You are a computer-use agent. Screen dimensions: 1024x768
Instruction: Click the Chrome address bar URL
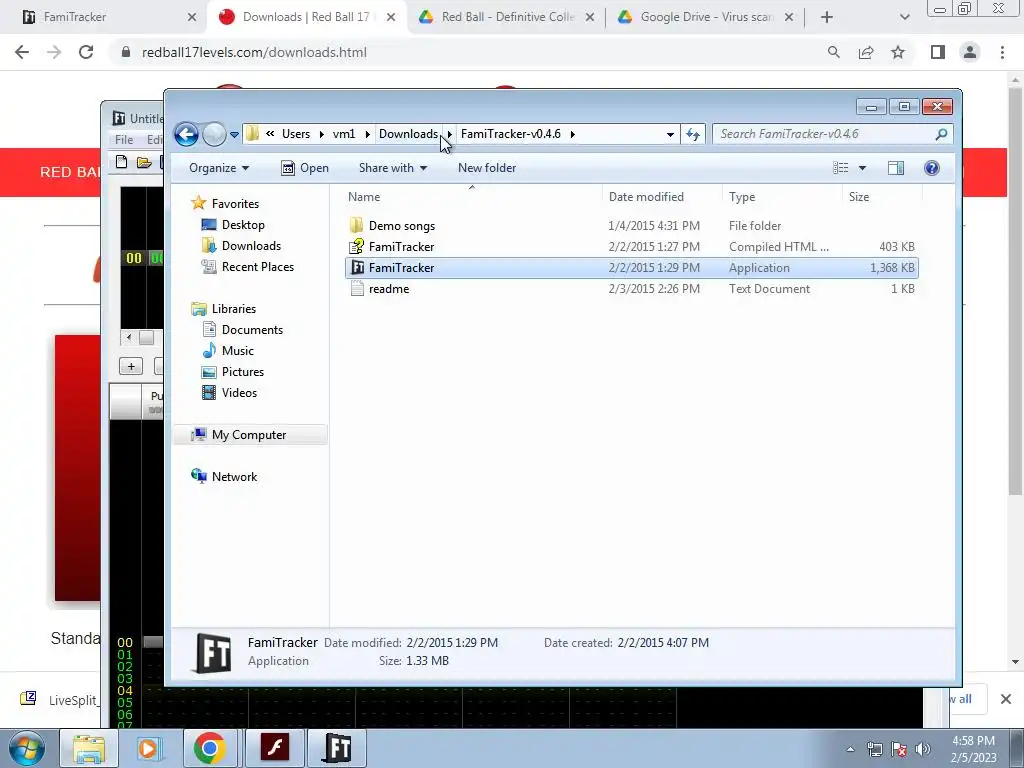point(254,52)
